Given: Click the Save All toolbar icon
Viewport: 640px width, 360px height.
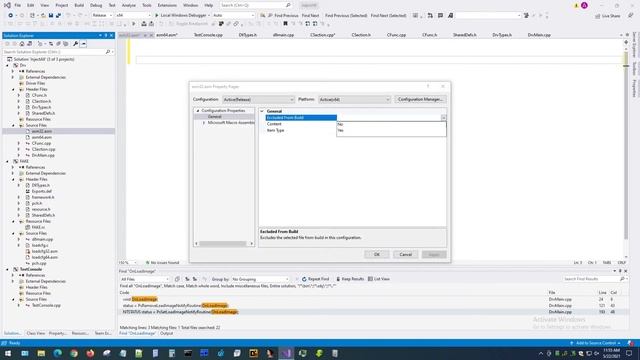Looking at the screenshot, I should coord(58,16).
